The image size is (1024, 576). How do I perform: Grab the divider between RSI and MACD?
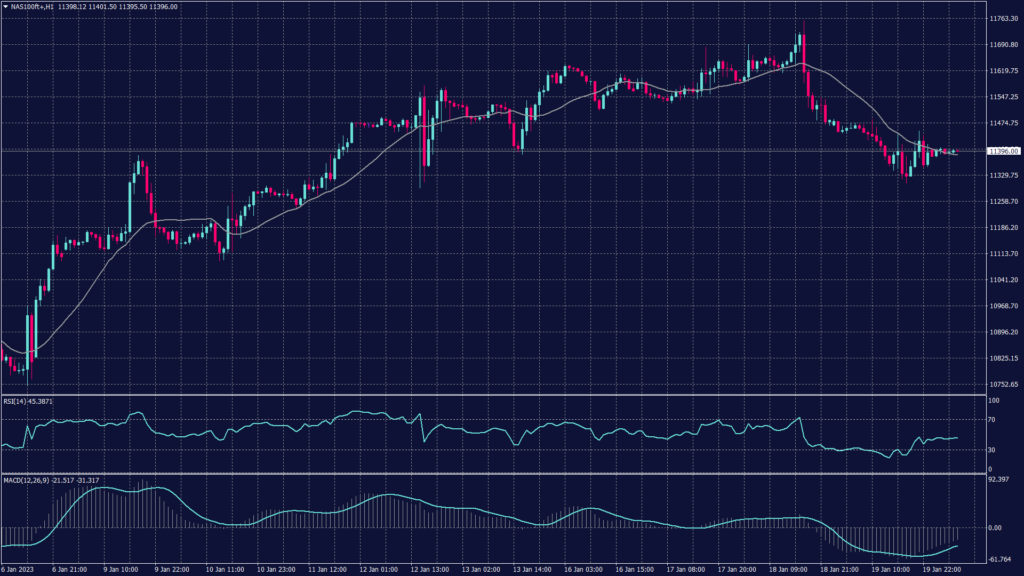tap(490, 474)
